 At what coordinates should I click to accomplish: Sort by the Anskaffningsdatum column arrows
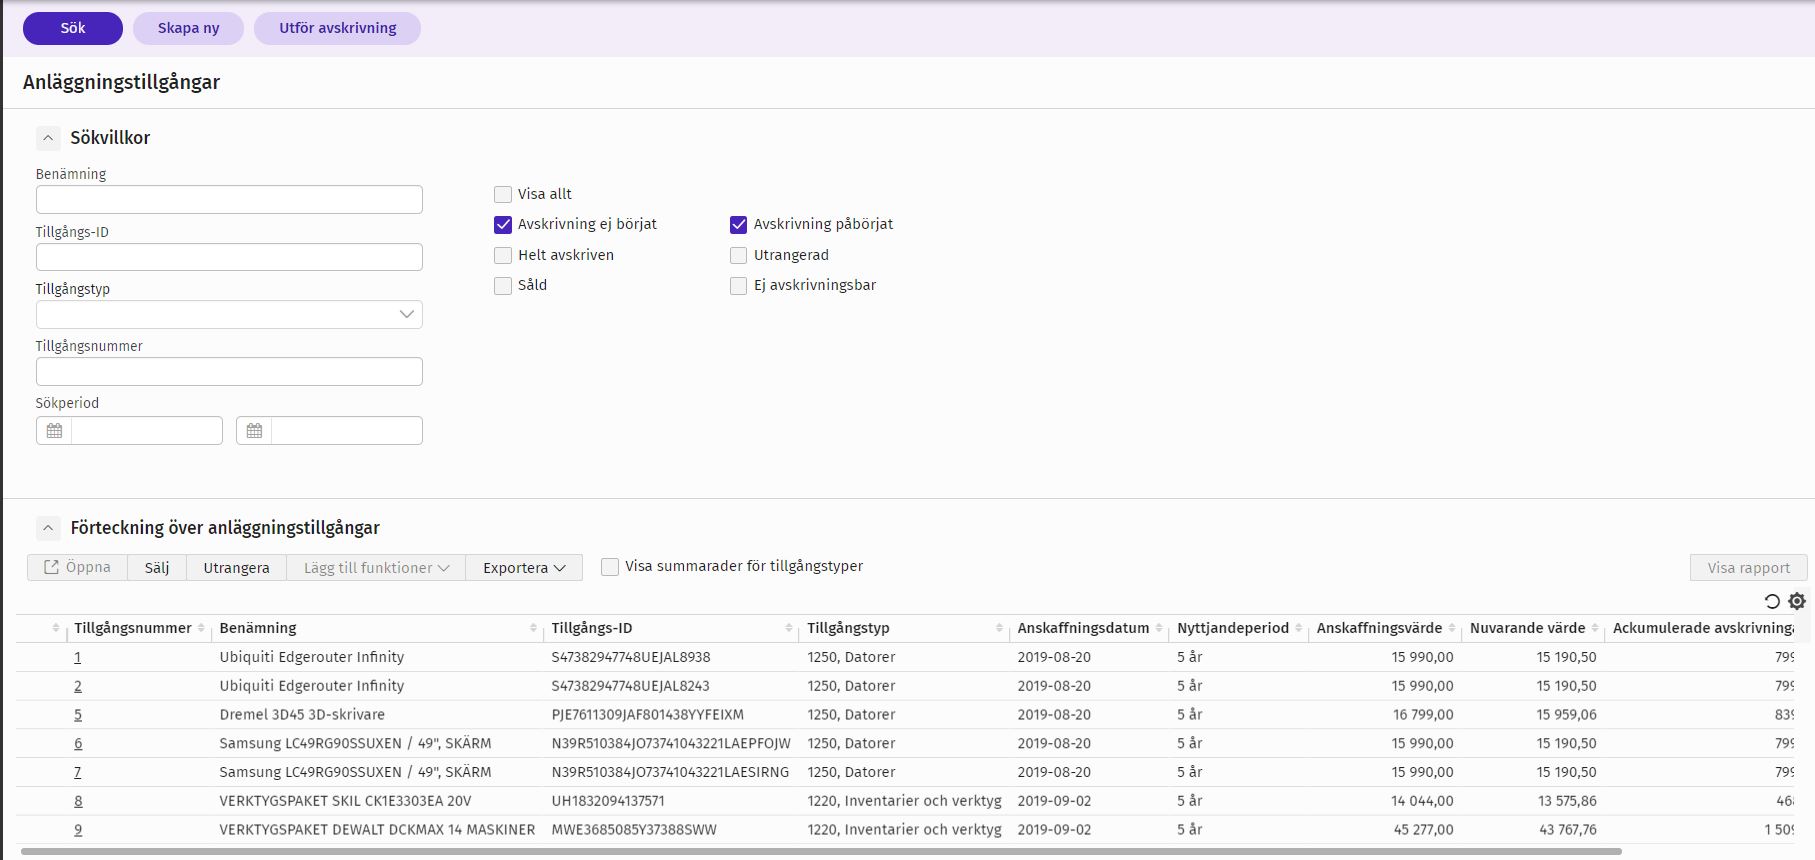click(1159, 628)
